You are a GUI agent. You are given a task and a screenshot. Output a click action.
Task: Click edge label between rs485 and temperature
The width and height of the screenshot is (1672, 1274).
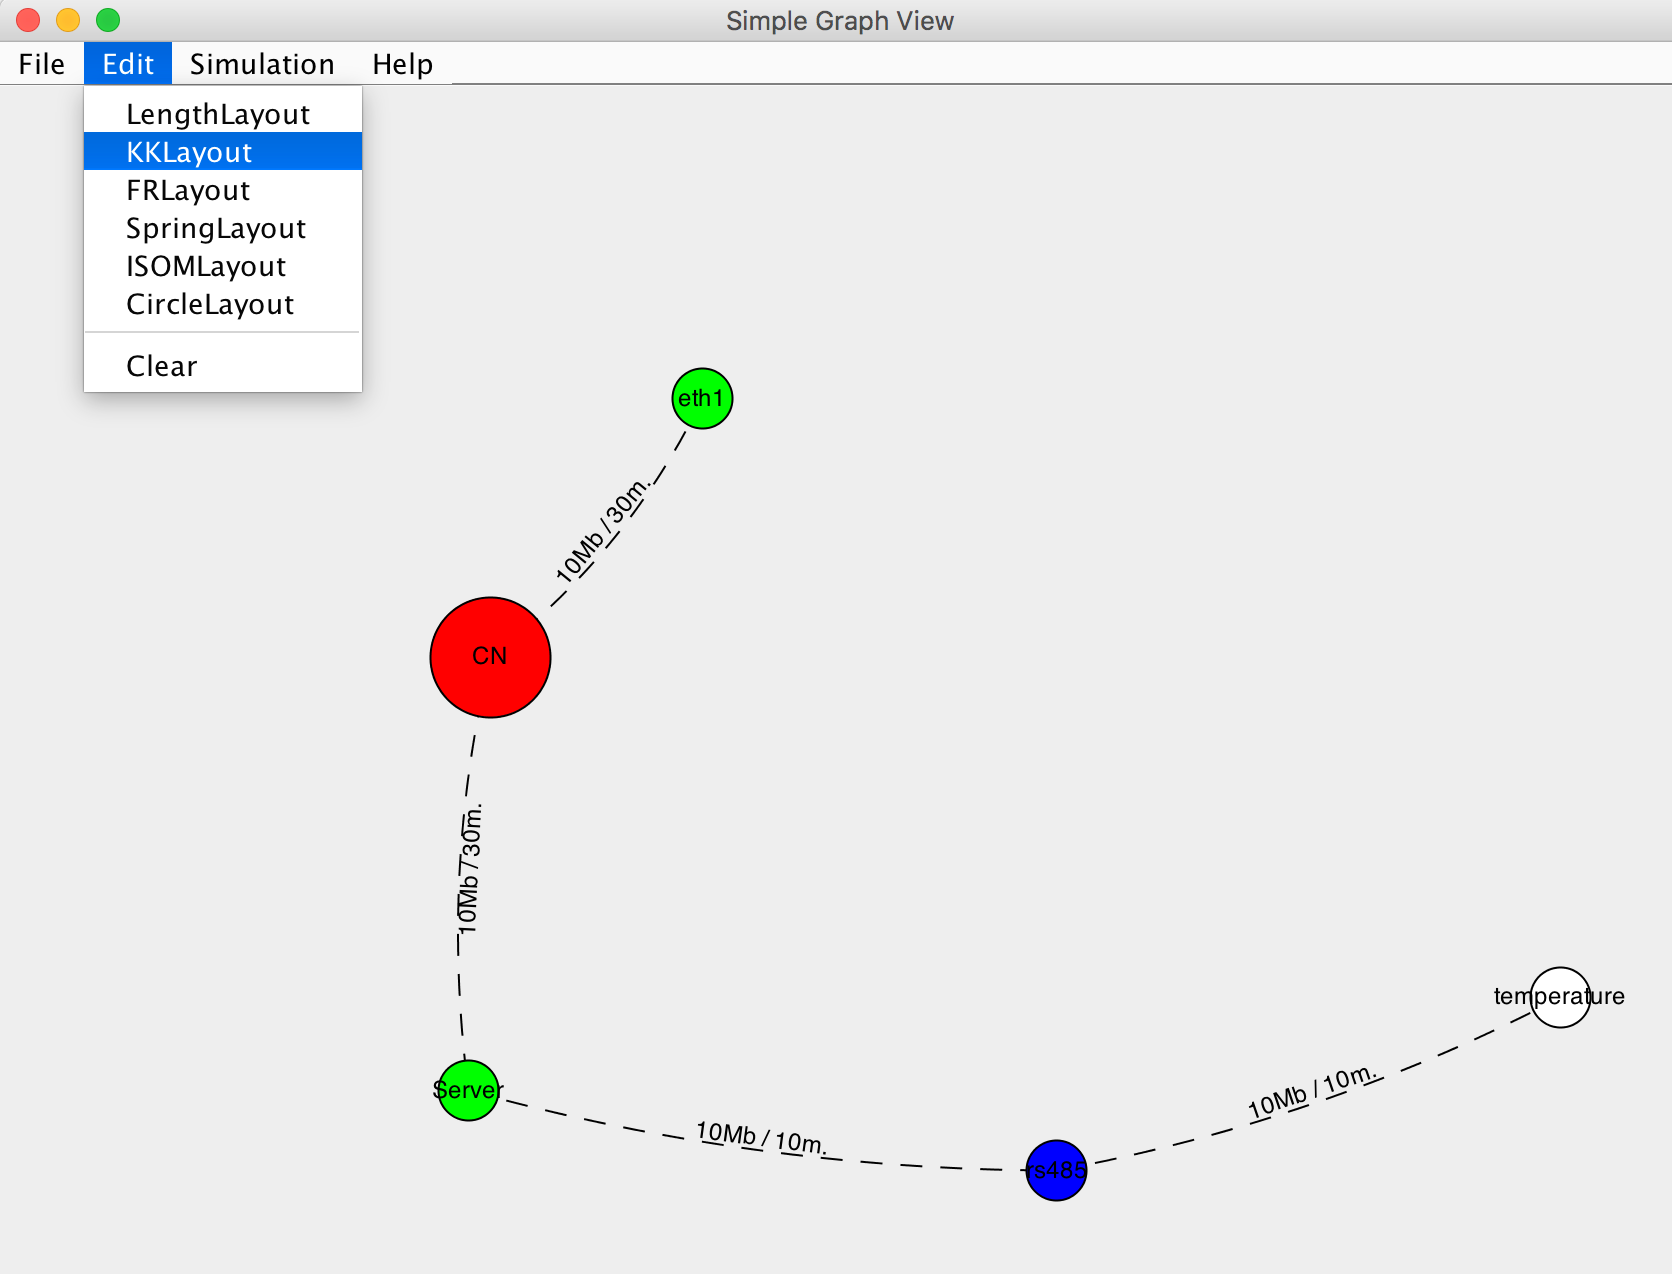1312,1092
